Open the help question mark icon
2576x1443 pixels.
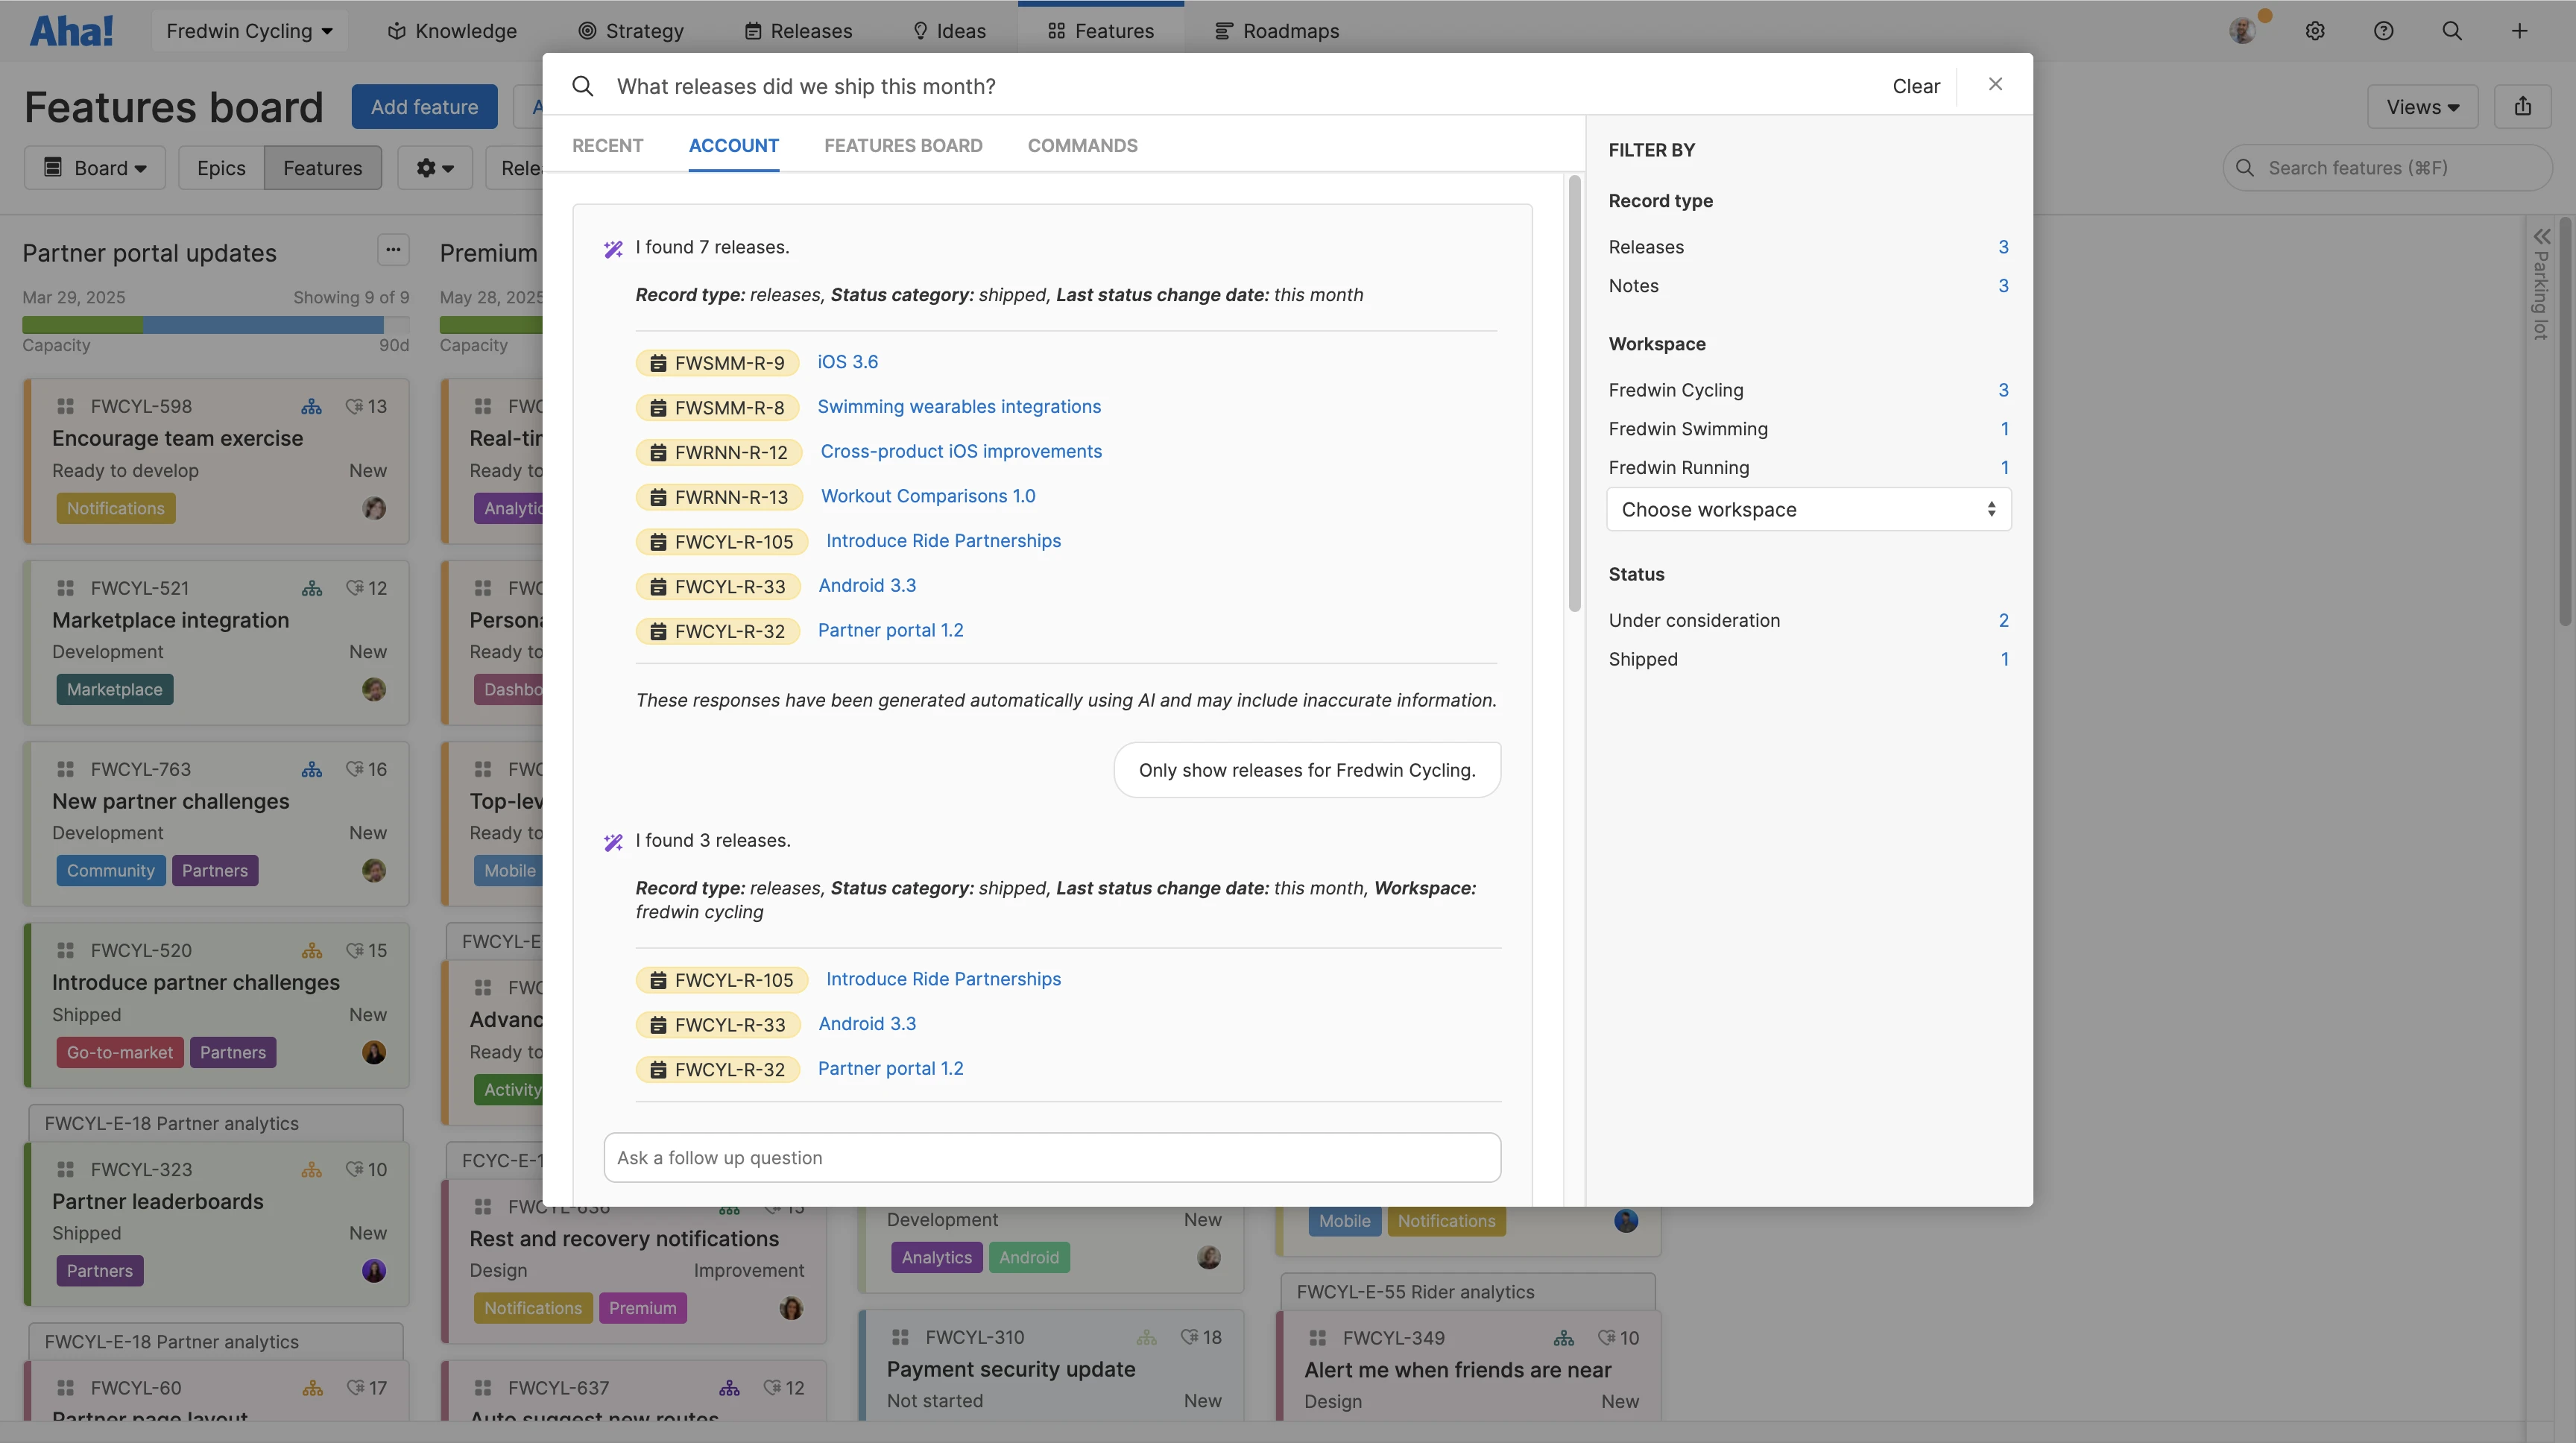[x=2383, y=31]
